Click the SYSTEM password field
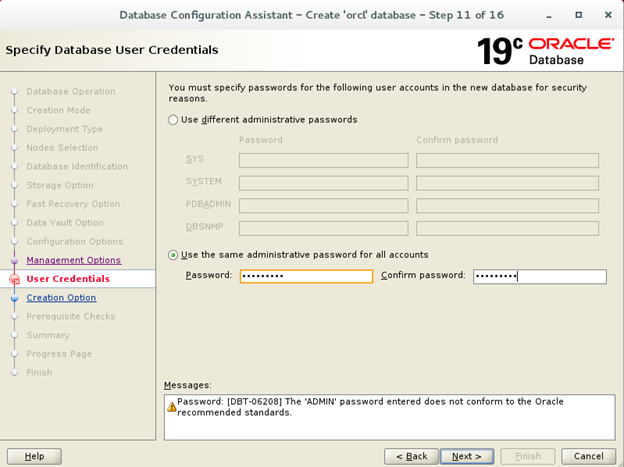Screen dimensions: 624x467 (x=324, y=183)
